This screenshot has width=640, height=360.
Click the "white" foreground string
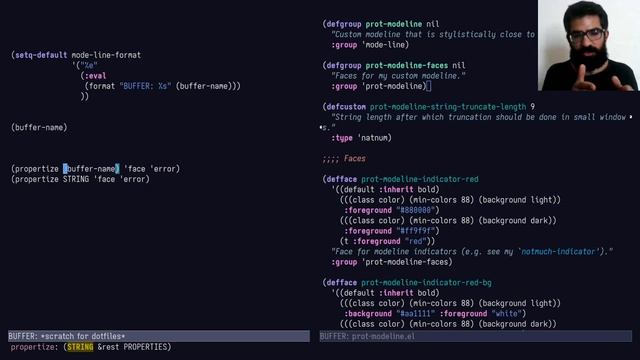[507, 314]
